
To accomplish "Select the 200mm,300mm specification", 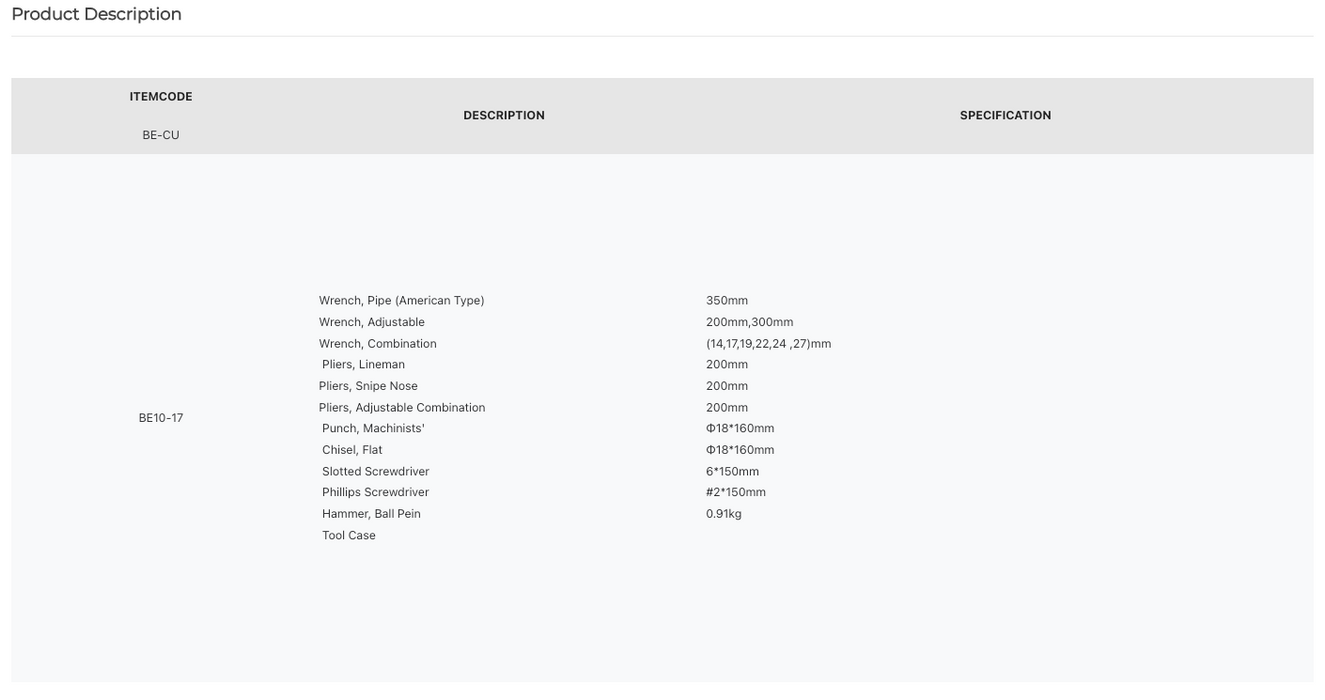I will 750,322.
